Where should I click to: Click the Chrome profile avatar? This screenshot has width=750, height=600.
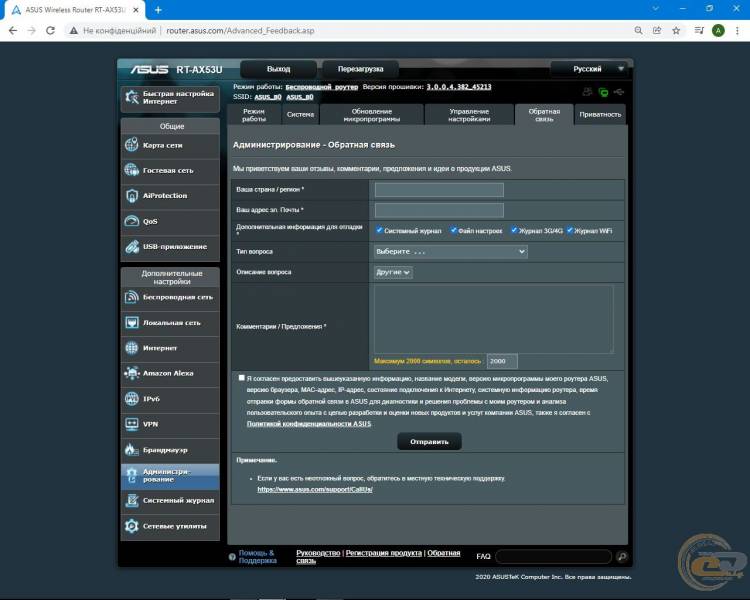click(x=718, y=31)
